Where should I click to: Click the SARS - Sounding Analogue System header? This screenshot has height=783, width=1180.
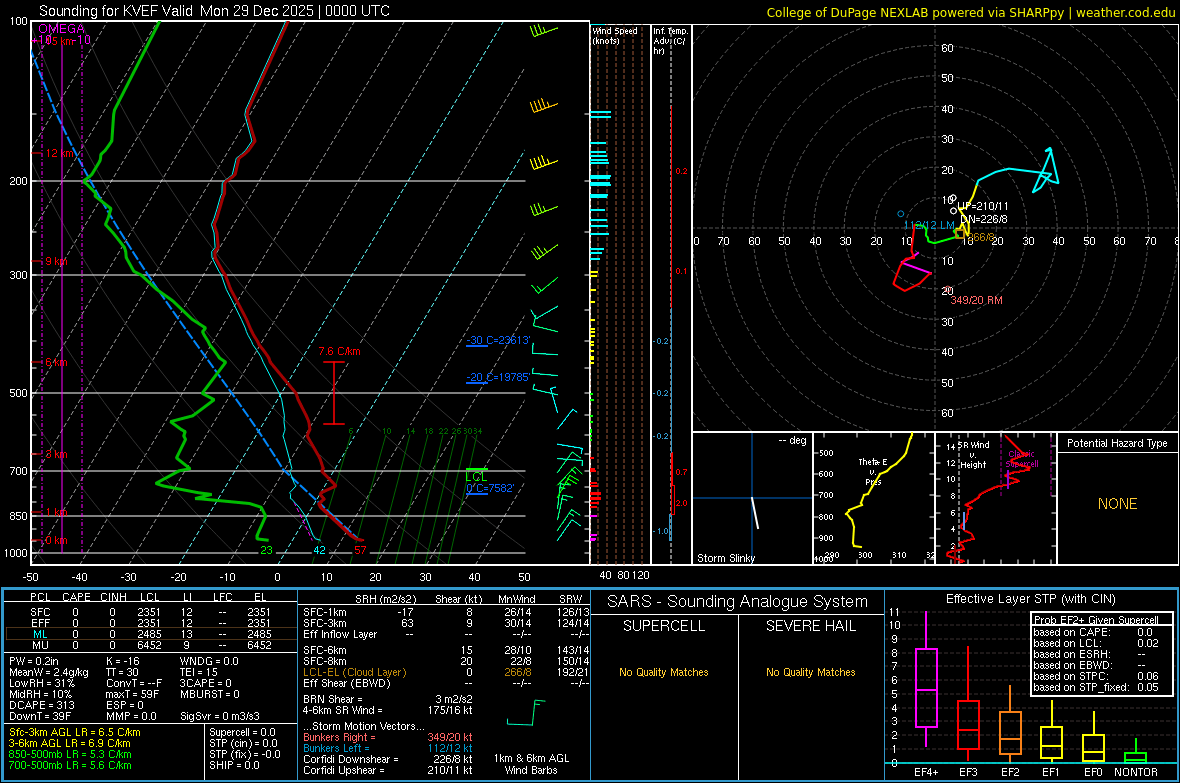click(x=738, y=602)
